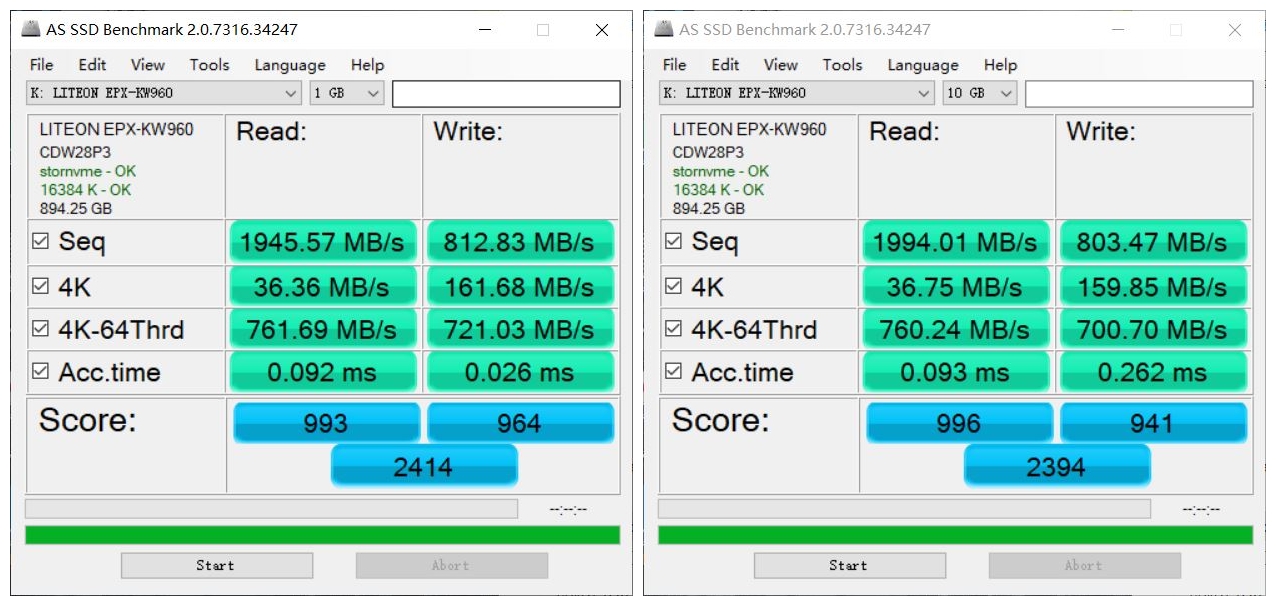Click the green progress bar in right window
Image resolution: width=1276 pixels, height=606 pixels.
pos(955,535)
